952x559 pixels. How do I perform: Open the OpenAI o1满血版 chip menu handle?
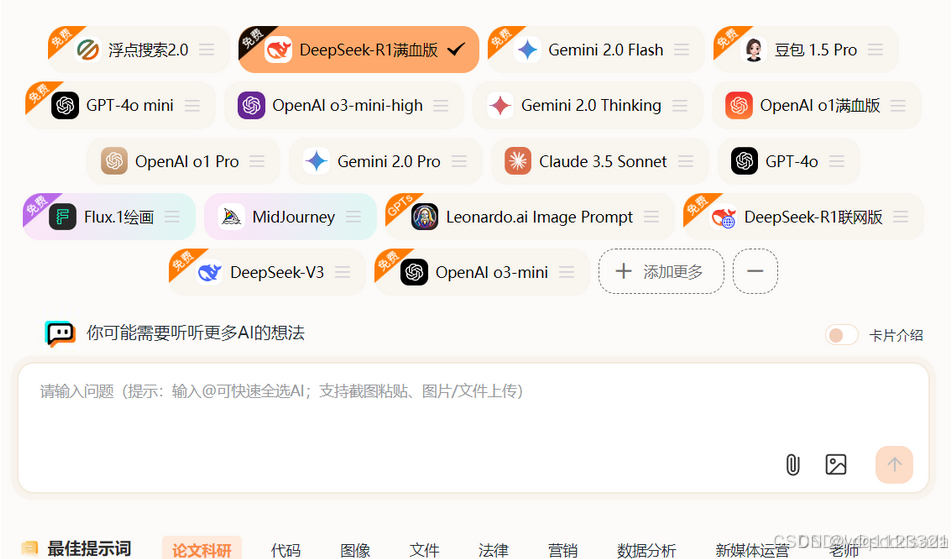[898, 106]
